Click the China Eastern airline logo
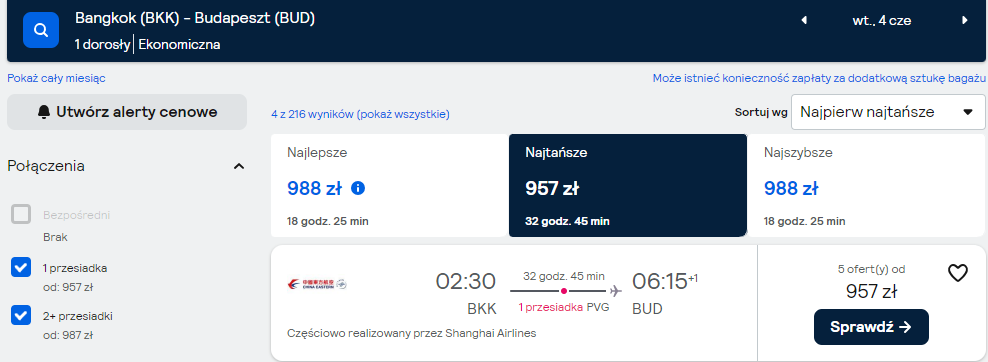The image size is (988, 362). tap(317, 284)
